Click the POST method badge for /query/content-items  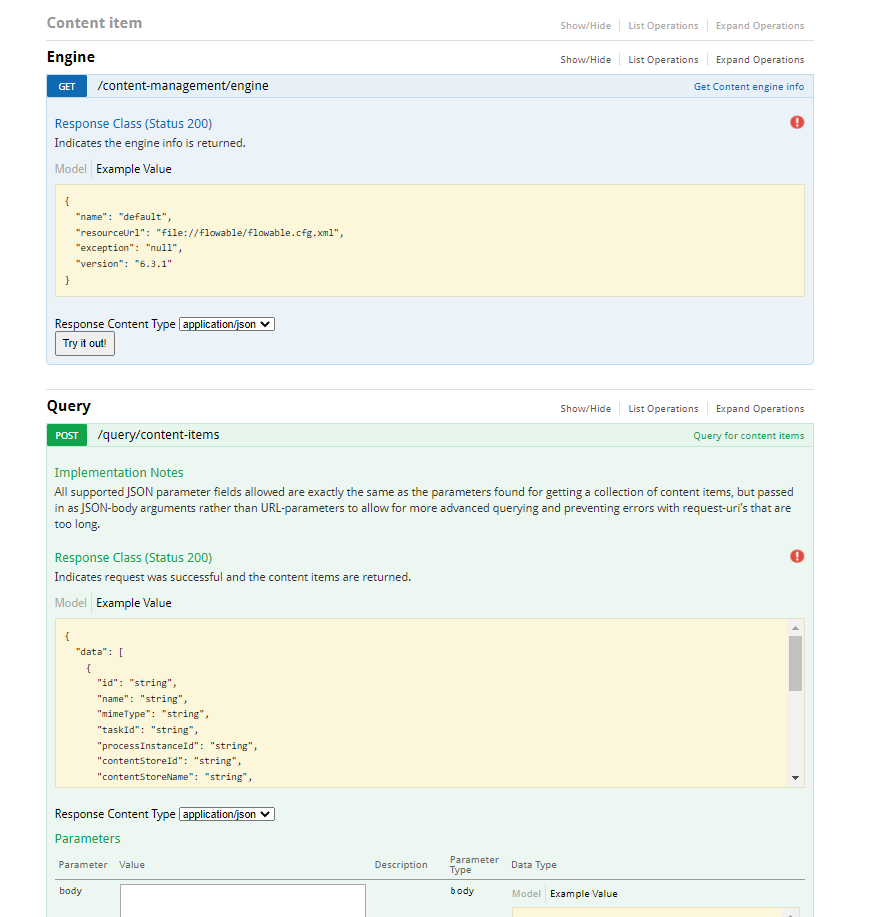click(x=66, y=435)
